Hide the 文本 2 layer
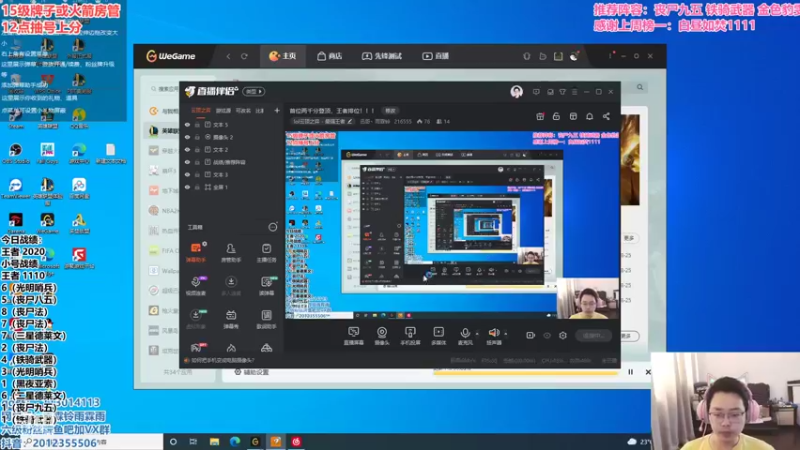800x450 pixels. click(187, 149)
